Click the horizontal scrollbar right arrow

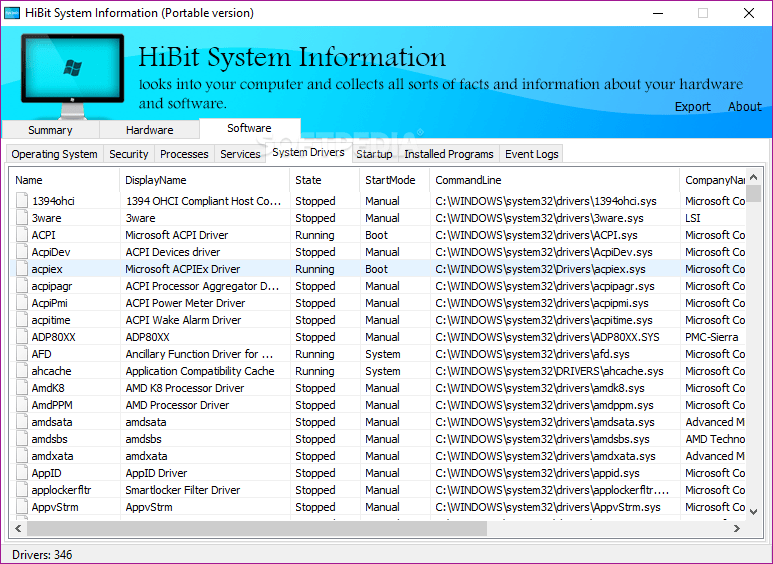(x=737, y=529)
